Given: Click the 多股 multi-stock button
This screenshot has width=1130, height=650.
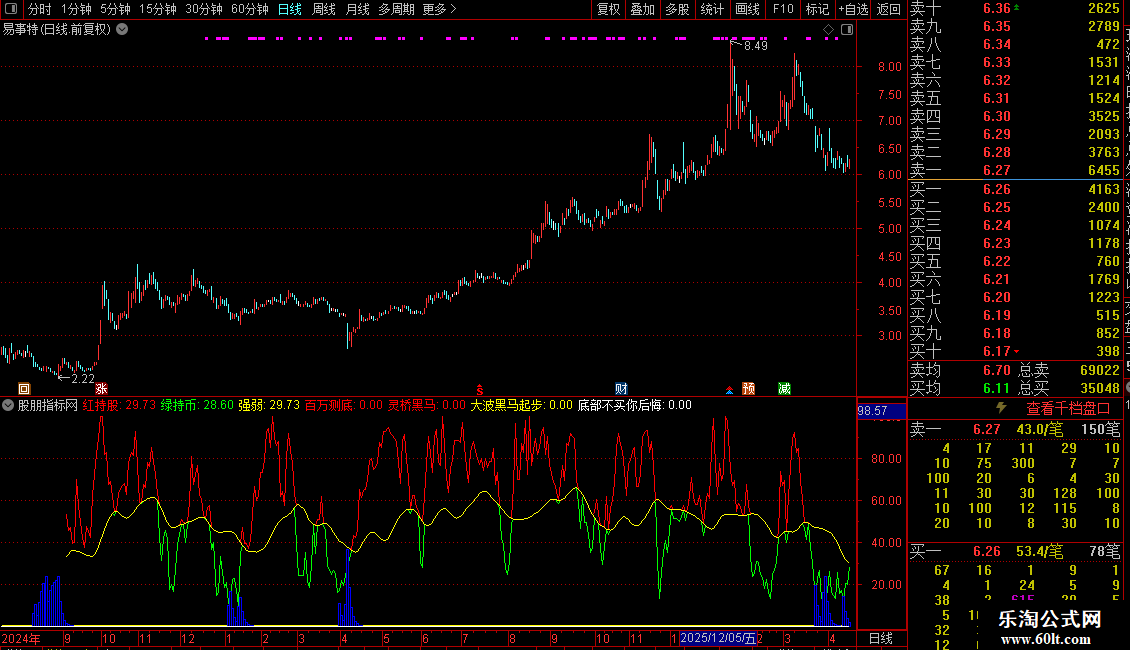Looking at the screenshot, I should coord(677,9).
